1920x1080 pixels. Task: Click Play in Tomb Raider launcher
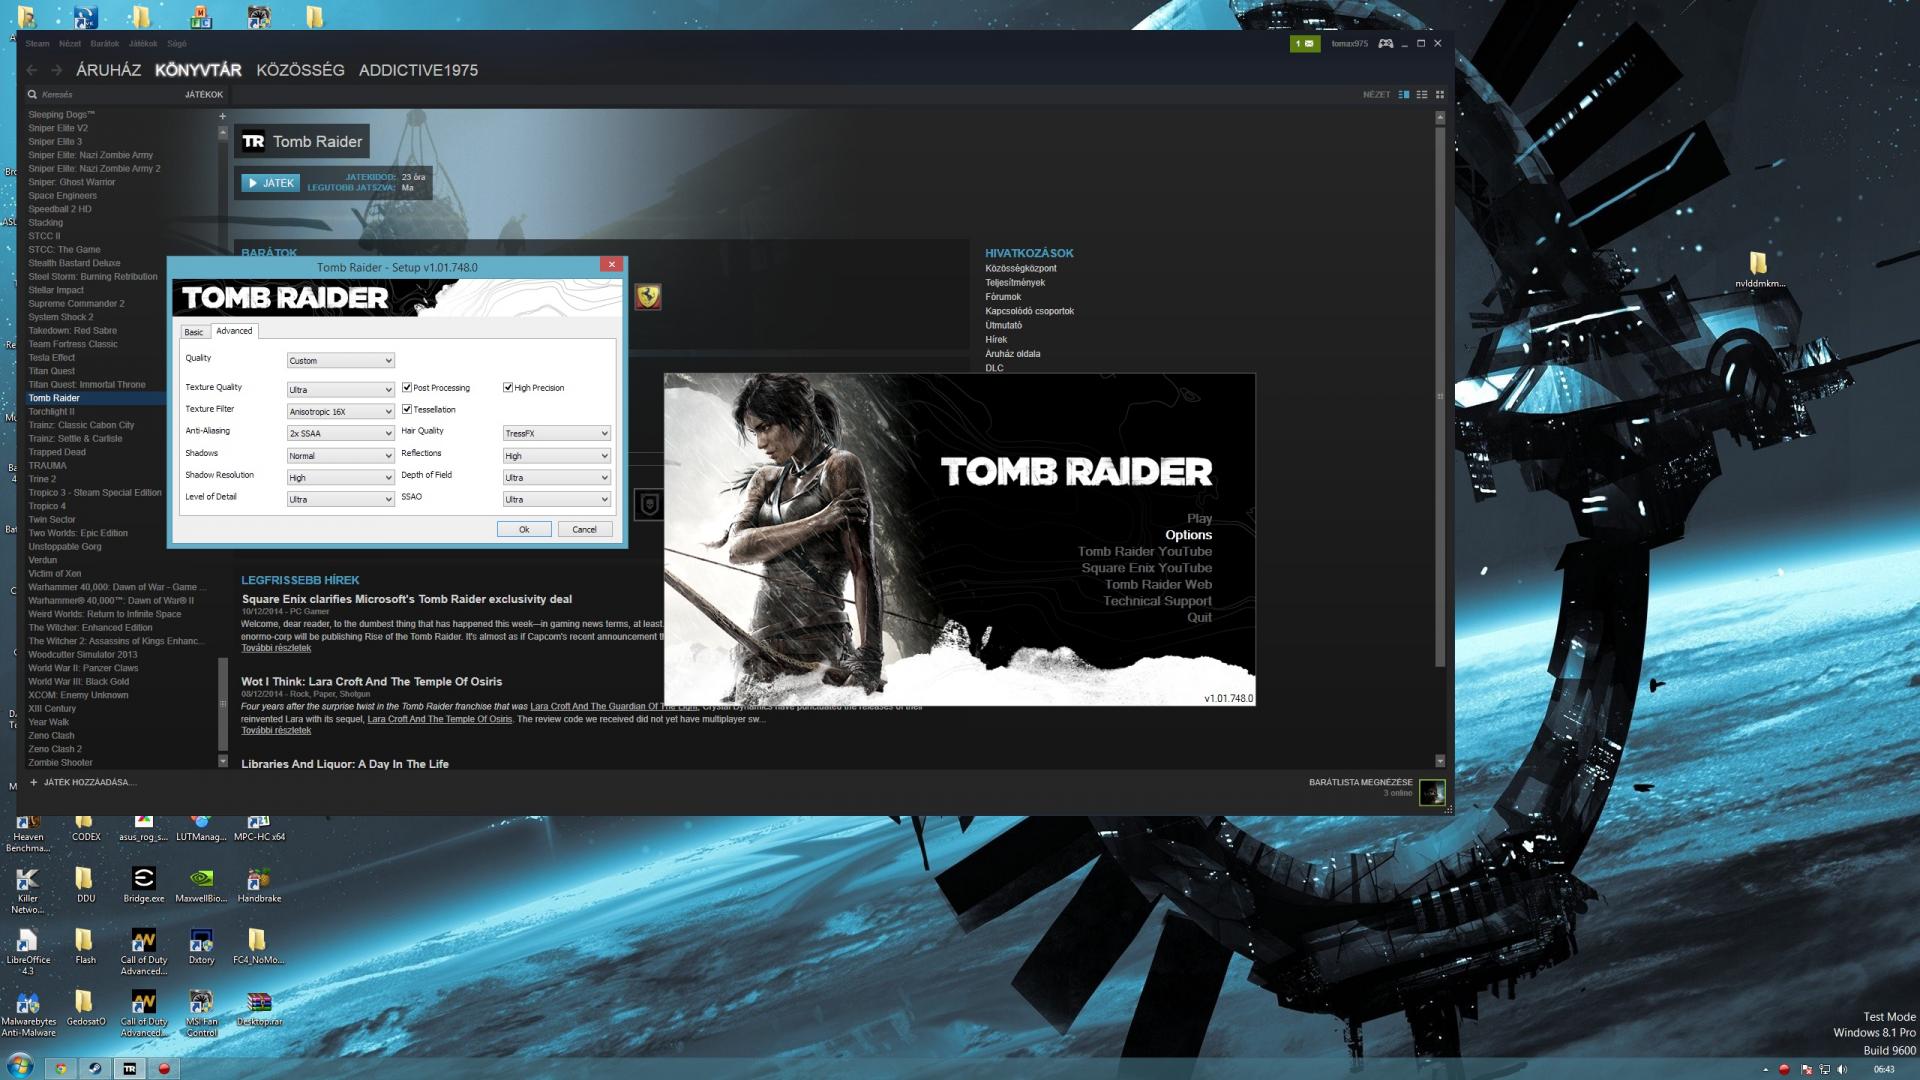click(x=1199, y=518)
